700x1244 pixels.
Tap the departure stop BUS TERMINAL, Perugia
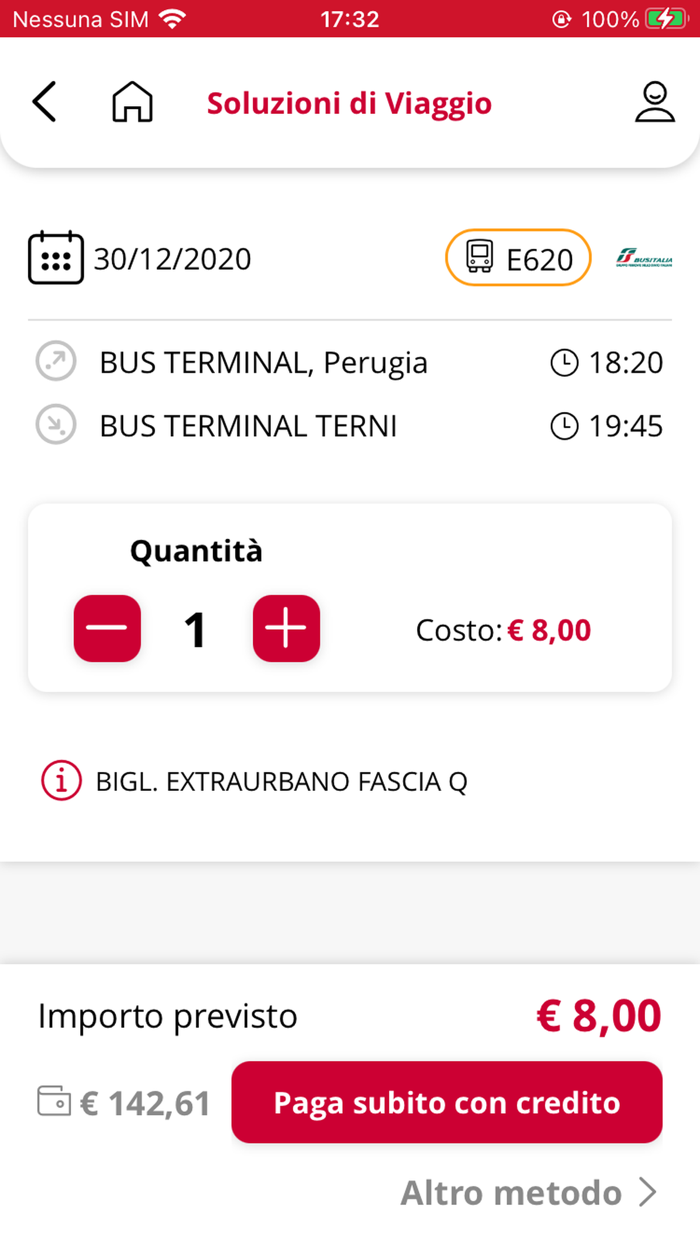(263, 362)
